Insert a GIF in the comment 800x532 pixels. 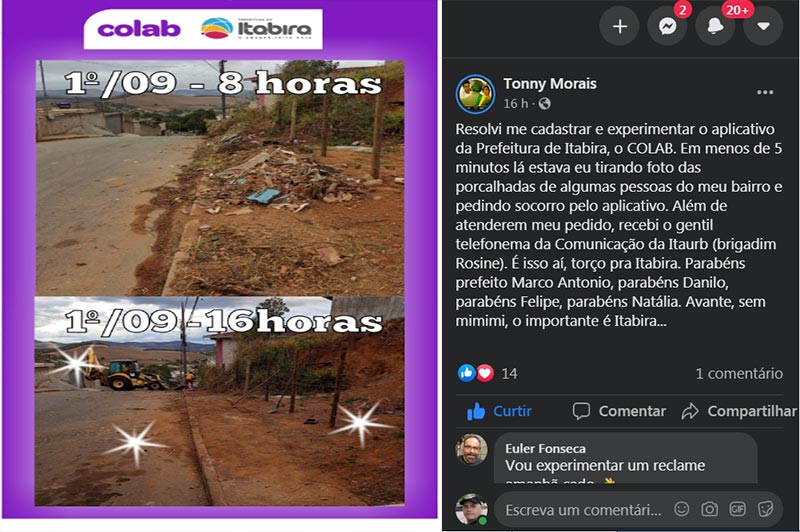coord(737,509)
